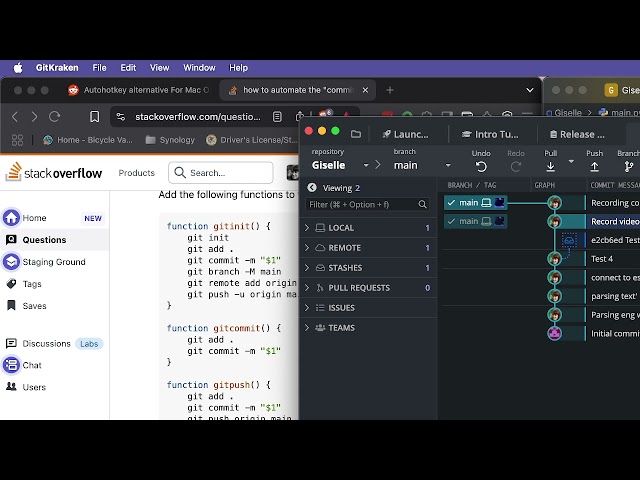Click the Push button in GitKraken toolbar
The height and width of the screenshot is (480, 640).
click(595, 161)
